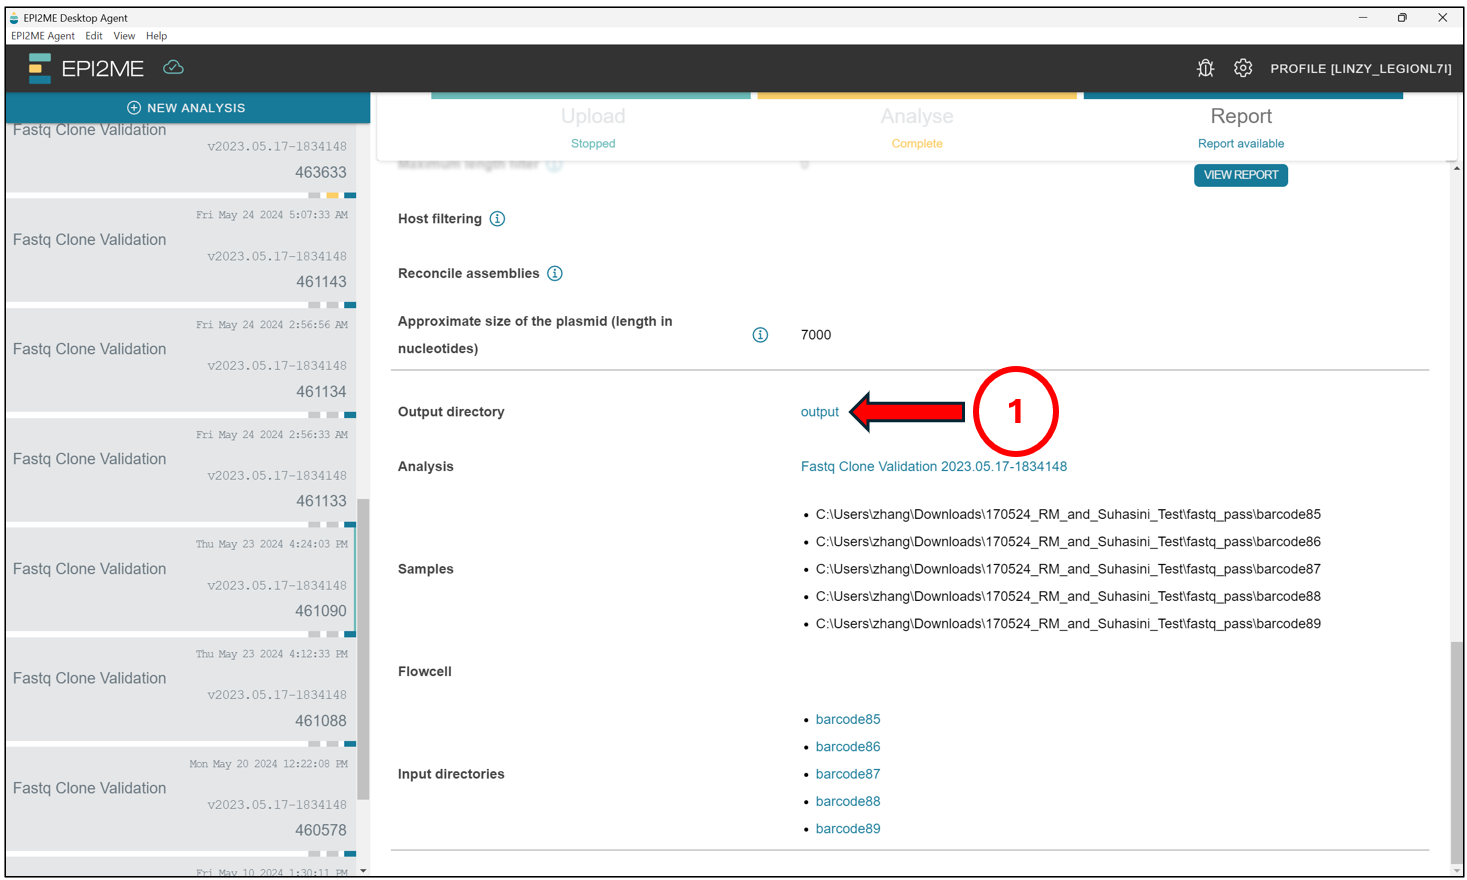Click sidebar scroll down arrow
The image size is (1467, 880).
(x=363, y=871)
